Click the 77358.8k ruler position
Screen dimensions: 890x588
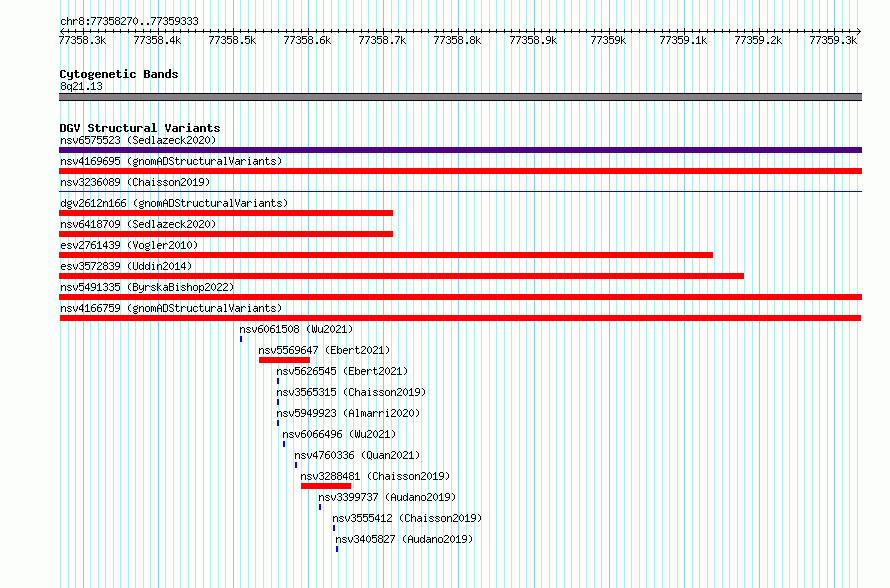click(457, 40)
